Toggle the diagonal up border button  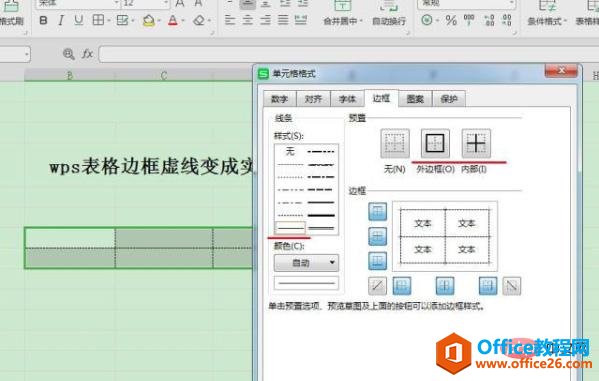click(x=377, y=286)
